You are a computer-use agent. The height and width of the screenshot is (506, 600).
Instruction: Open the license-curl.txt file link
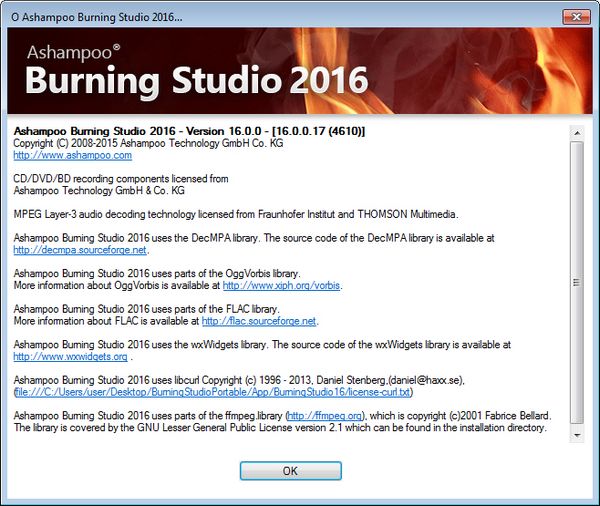pos(213,392)
